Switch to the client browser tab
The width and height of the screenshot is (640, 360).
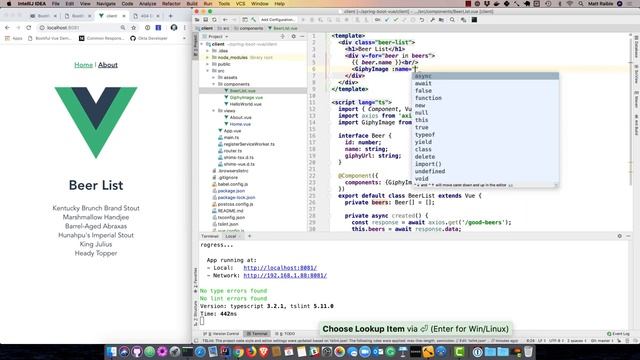tap(111, 16)
